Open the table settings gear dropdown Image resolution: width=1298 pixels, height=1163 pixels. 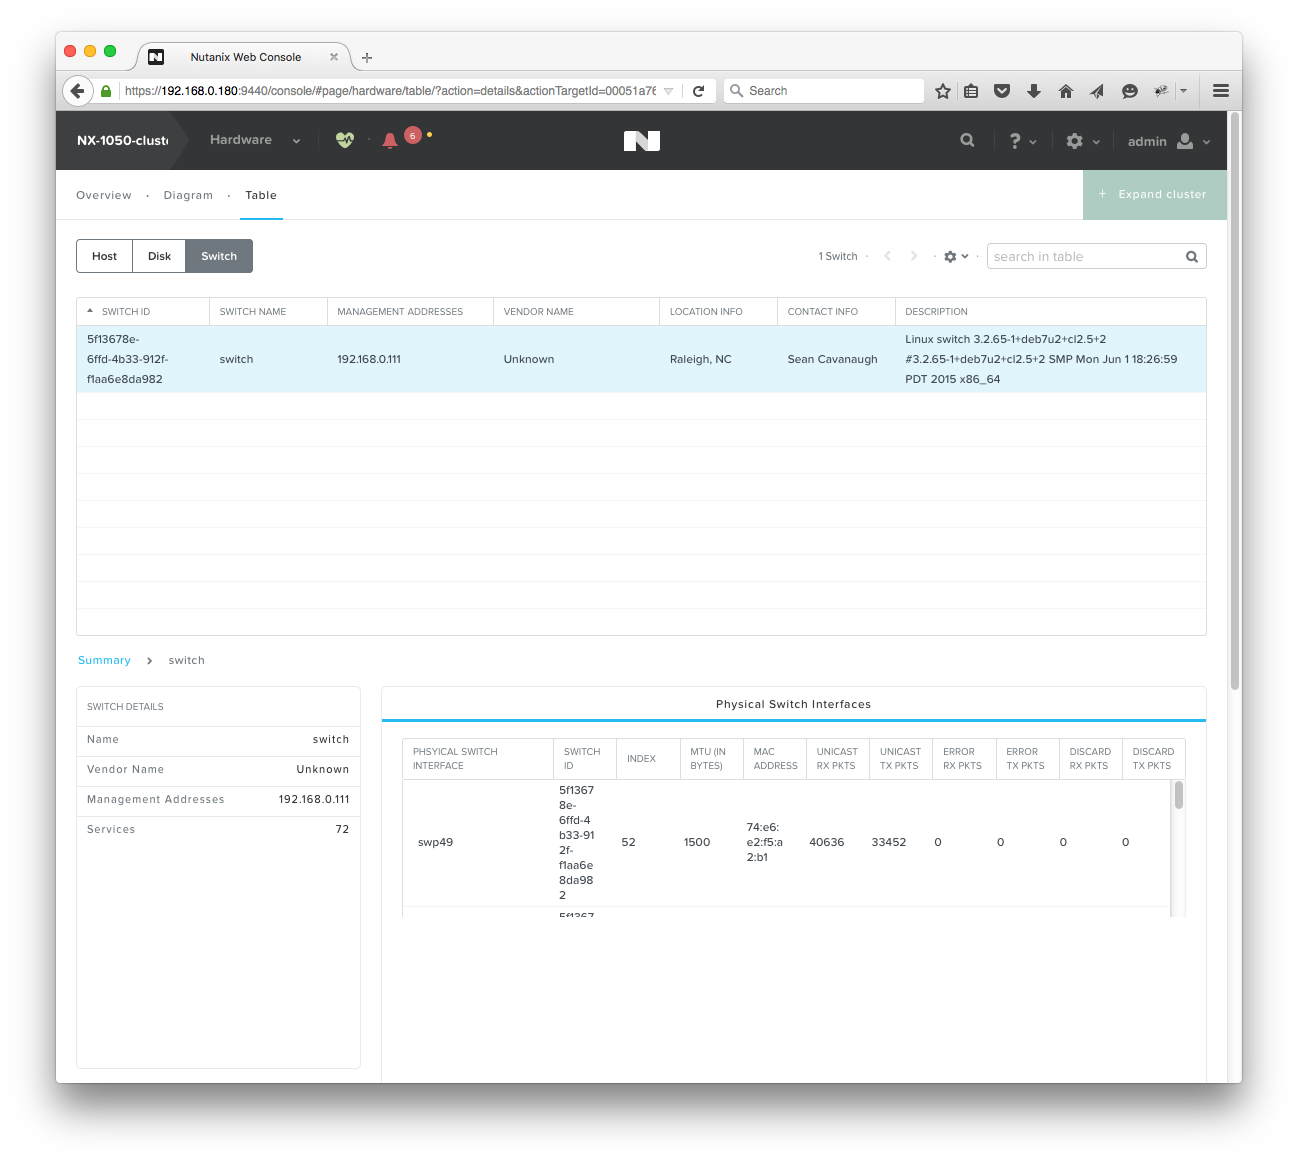click(x=955, y=257)
